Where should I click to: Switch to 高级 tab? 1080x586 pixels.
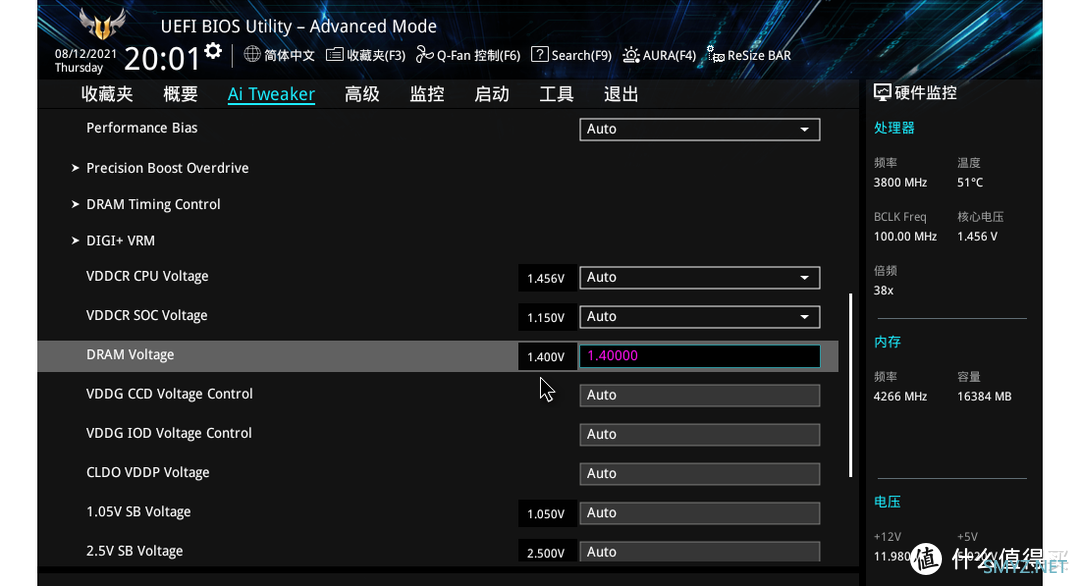pos(362,94)
